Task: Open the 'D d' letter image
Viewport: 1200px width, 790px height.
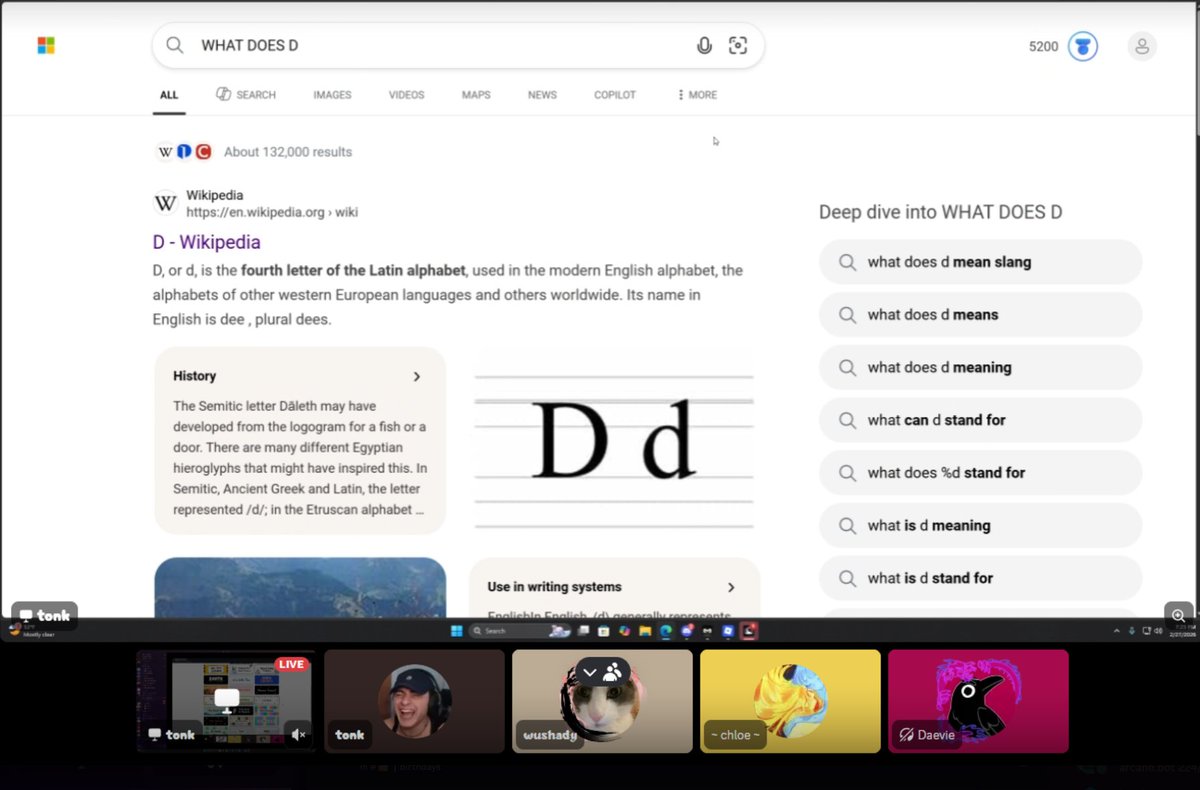Action: click(614, 439)
